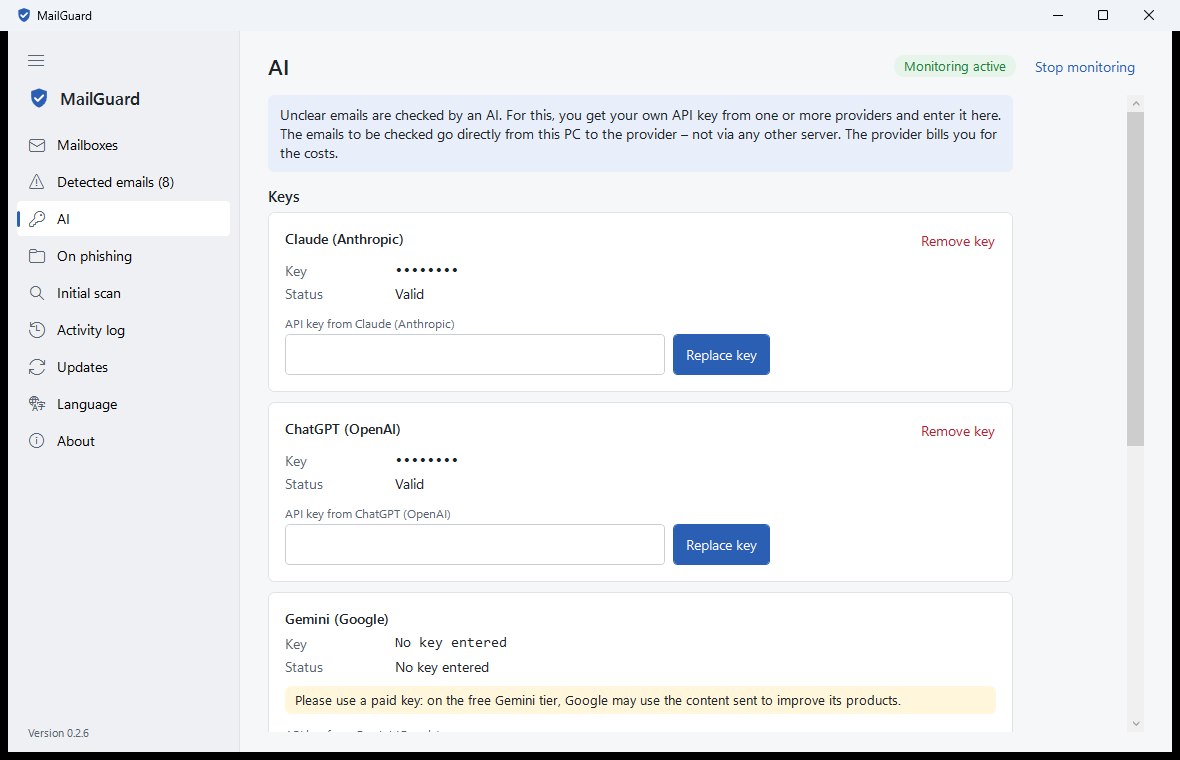Click masked key dots in ChatGPT card
The image size is (1180, 760).
pos(427,460)
